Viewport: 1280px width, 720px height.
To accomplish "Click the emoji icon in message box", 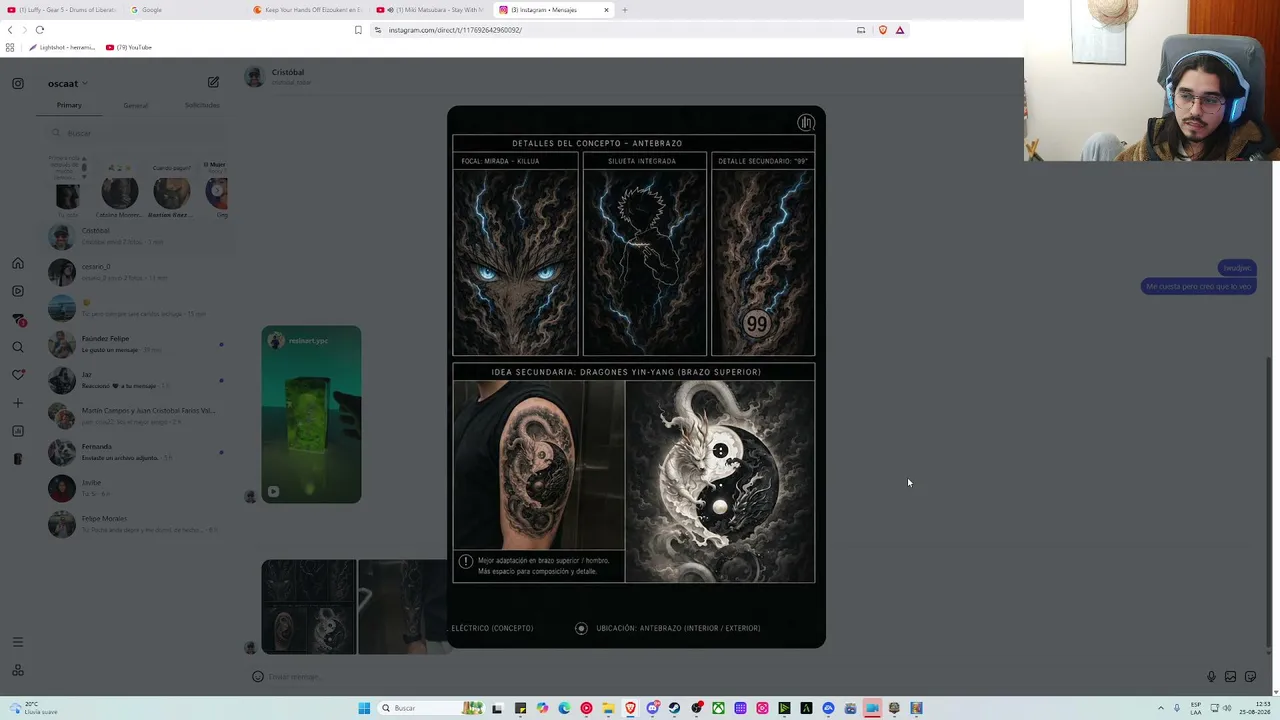I will 258,677.
